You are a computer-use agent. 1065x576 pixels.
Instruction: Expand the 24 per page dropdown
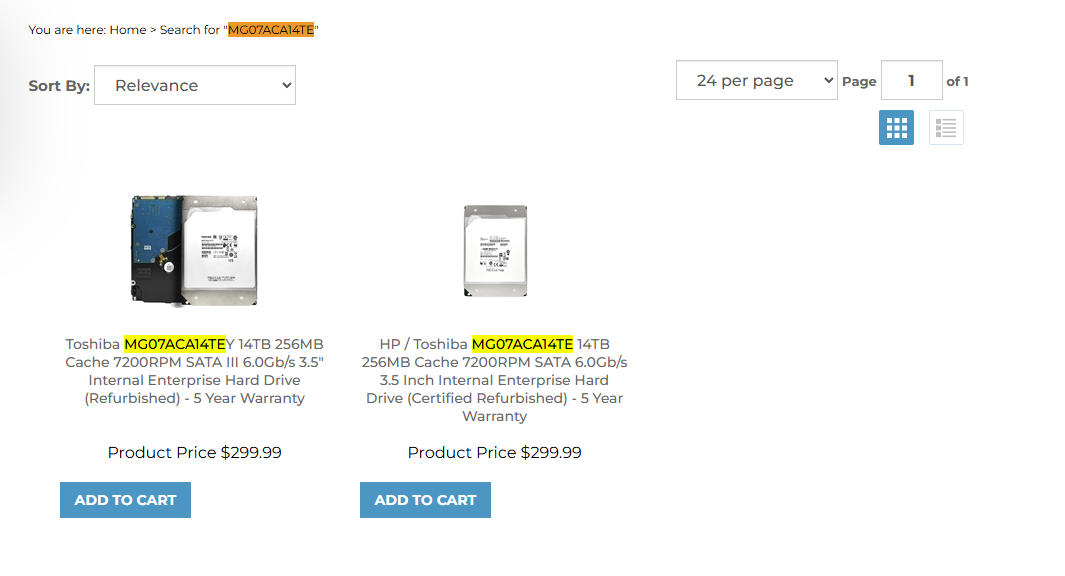757,81
